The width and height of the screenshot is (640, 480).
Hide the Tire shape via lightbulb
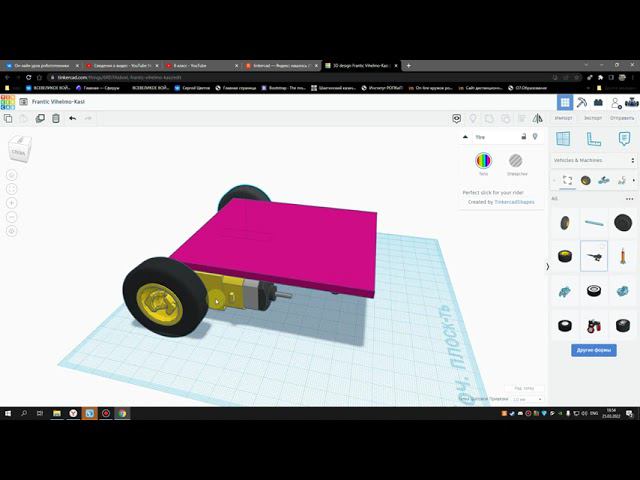(x=535, y=137)
